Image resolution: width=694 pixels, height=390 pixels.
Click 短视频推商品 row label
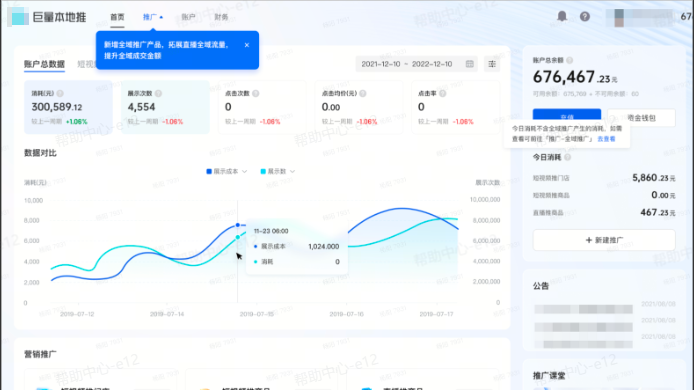coord(551,195)
